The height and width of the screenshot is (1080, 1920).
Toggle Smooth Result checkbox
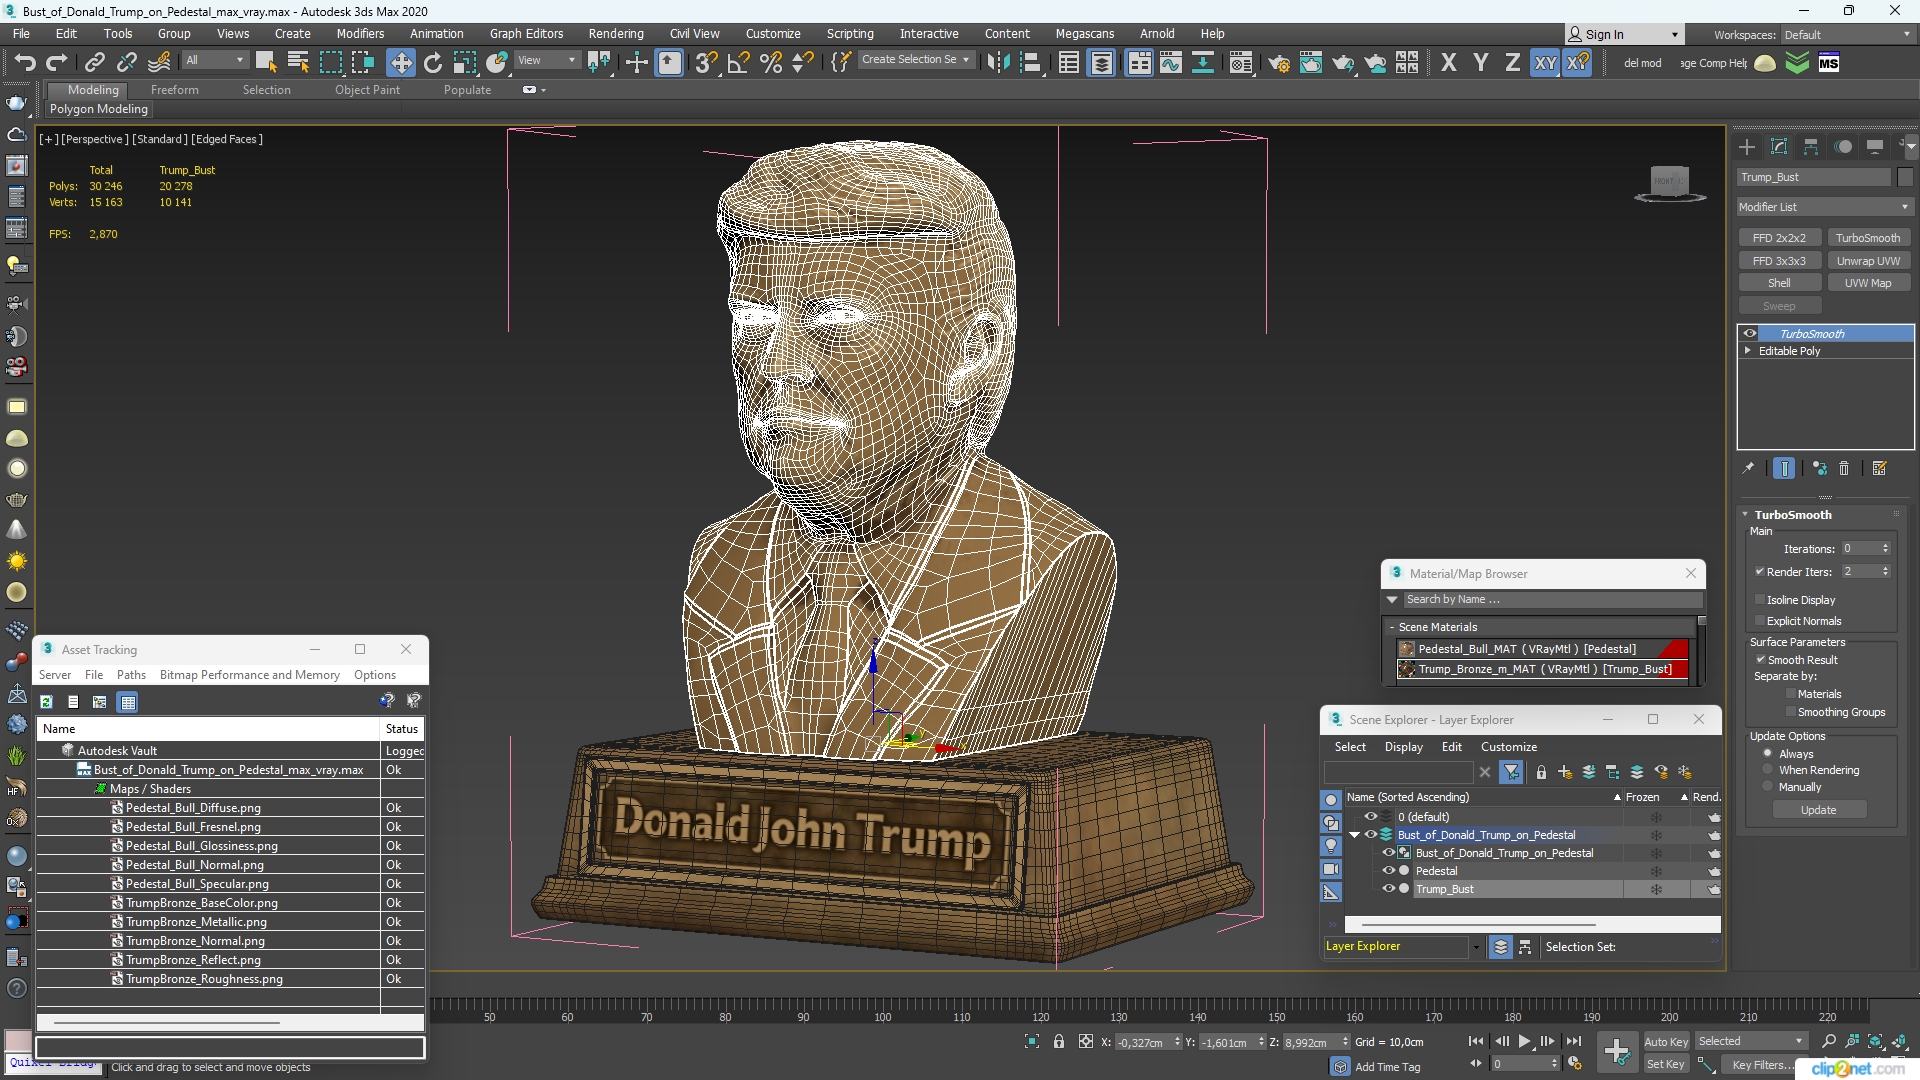pos(1761,660)
